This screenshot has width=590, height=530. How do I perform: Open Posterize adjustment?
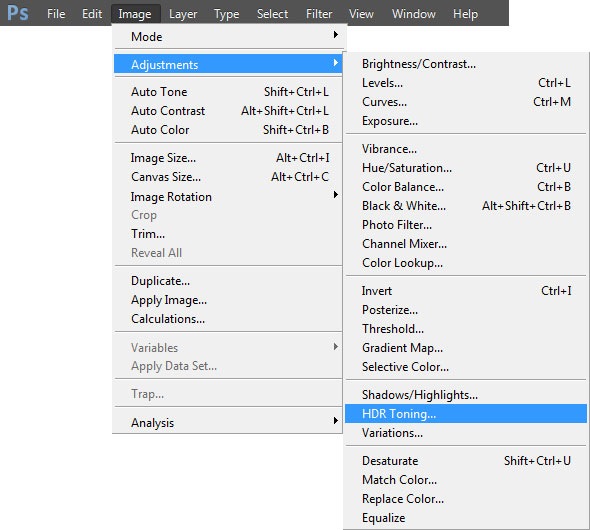tap(466, 310)
